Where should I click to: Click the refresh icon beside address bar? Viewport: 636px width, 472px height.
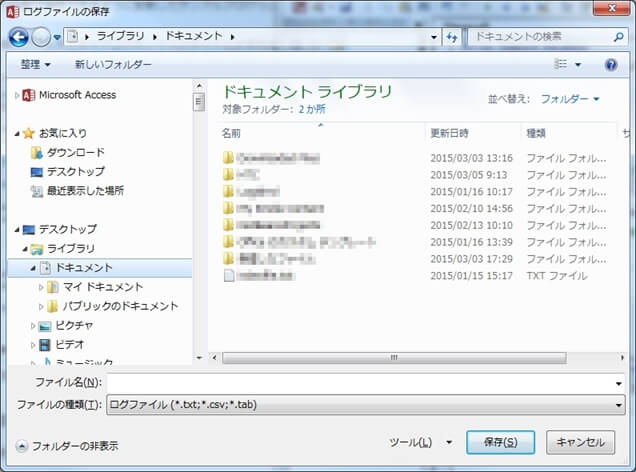pyautogui.click(x=453, y=37)
